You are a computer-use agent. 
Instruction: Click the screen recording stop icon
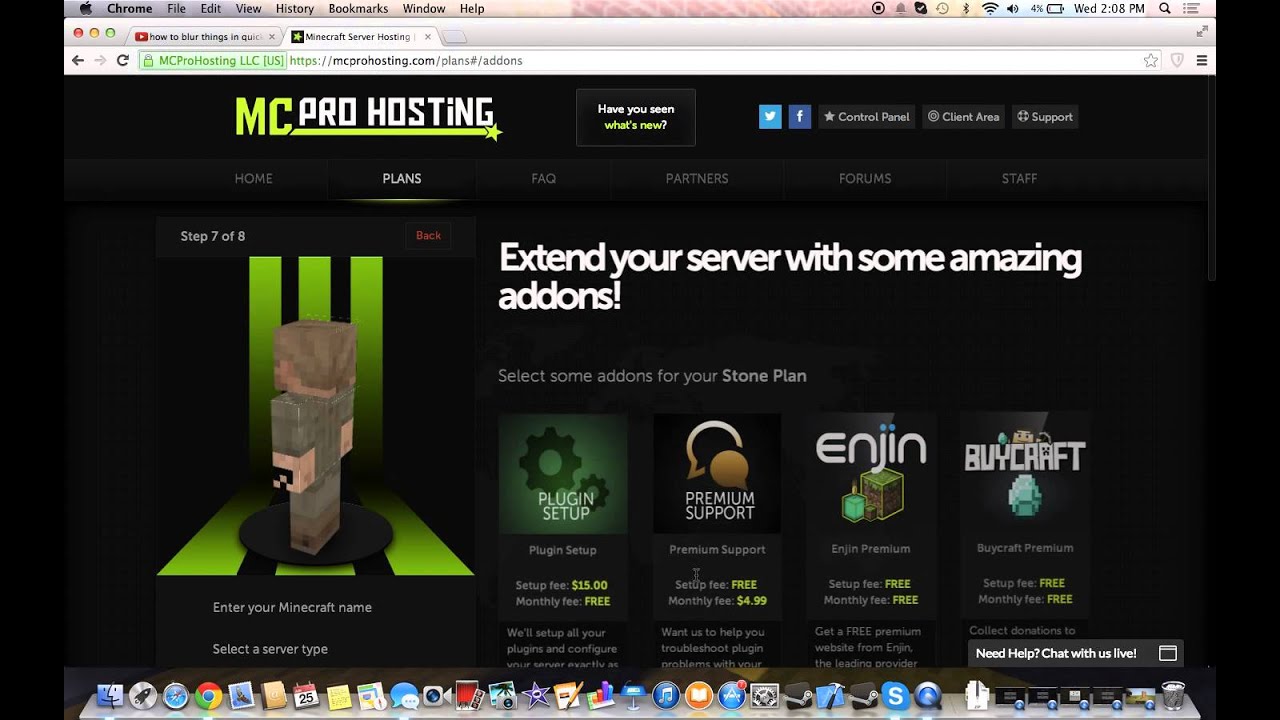pos(878,8)
